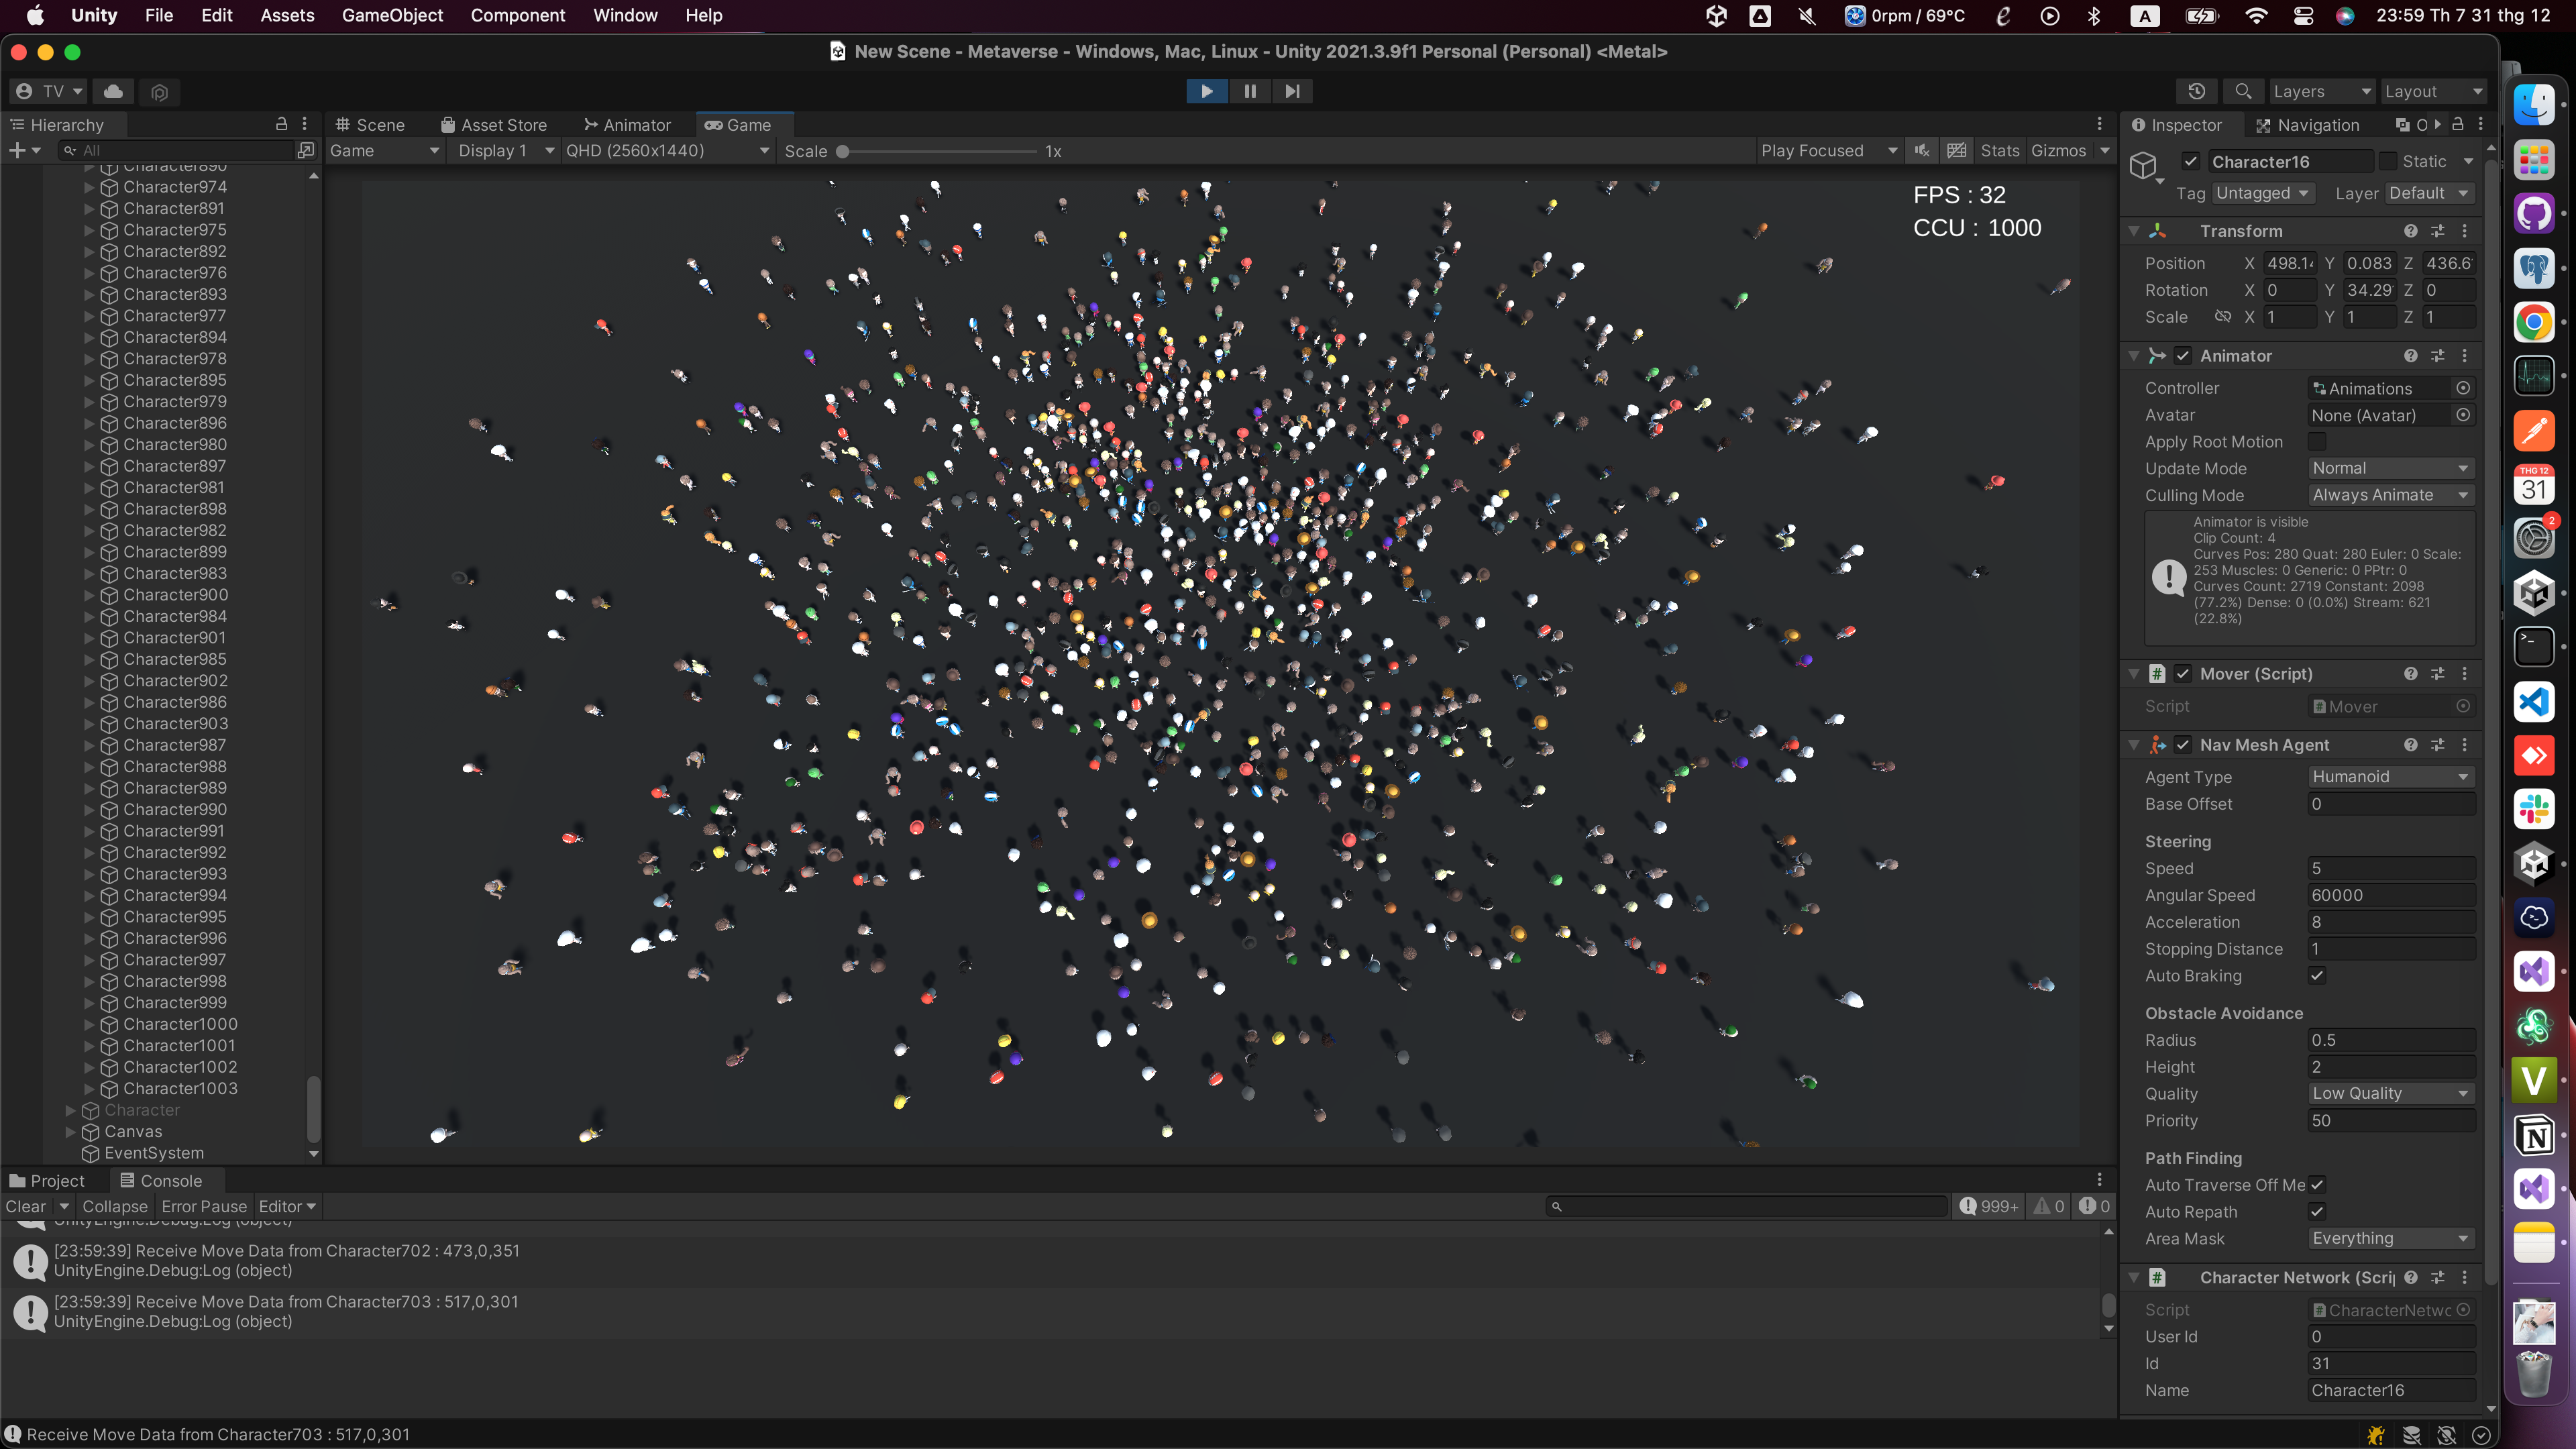Click the Animator component help icon
The image size is (2576, 1449).
pyautogui.click(x=2410, y=355)
